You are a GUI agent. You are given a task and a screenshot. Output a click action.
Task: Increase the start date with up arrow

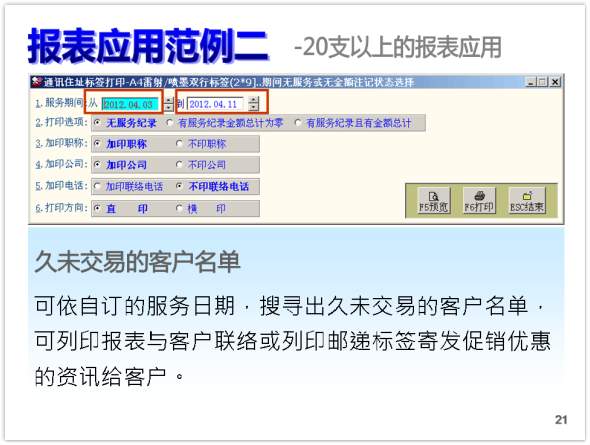click(169, 100)
